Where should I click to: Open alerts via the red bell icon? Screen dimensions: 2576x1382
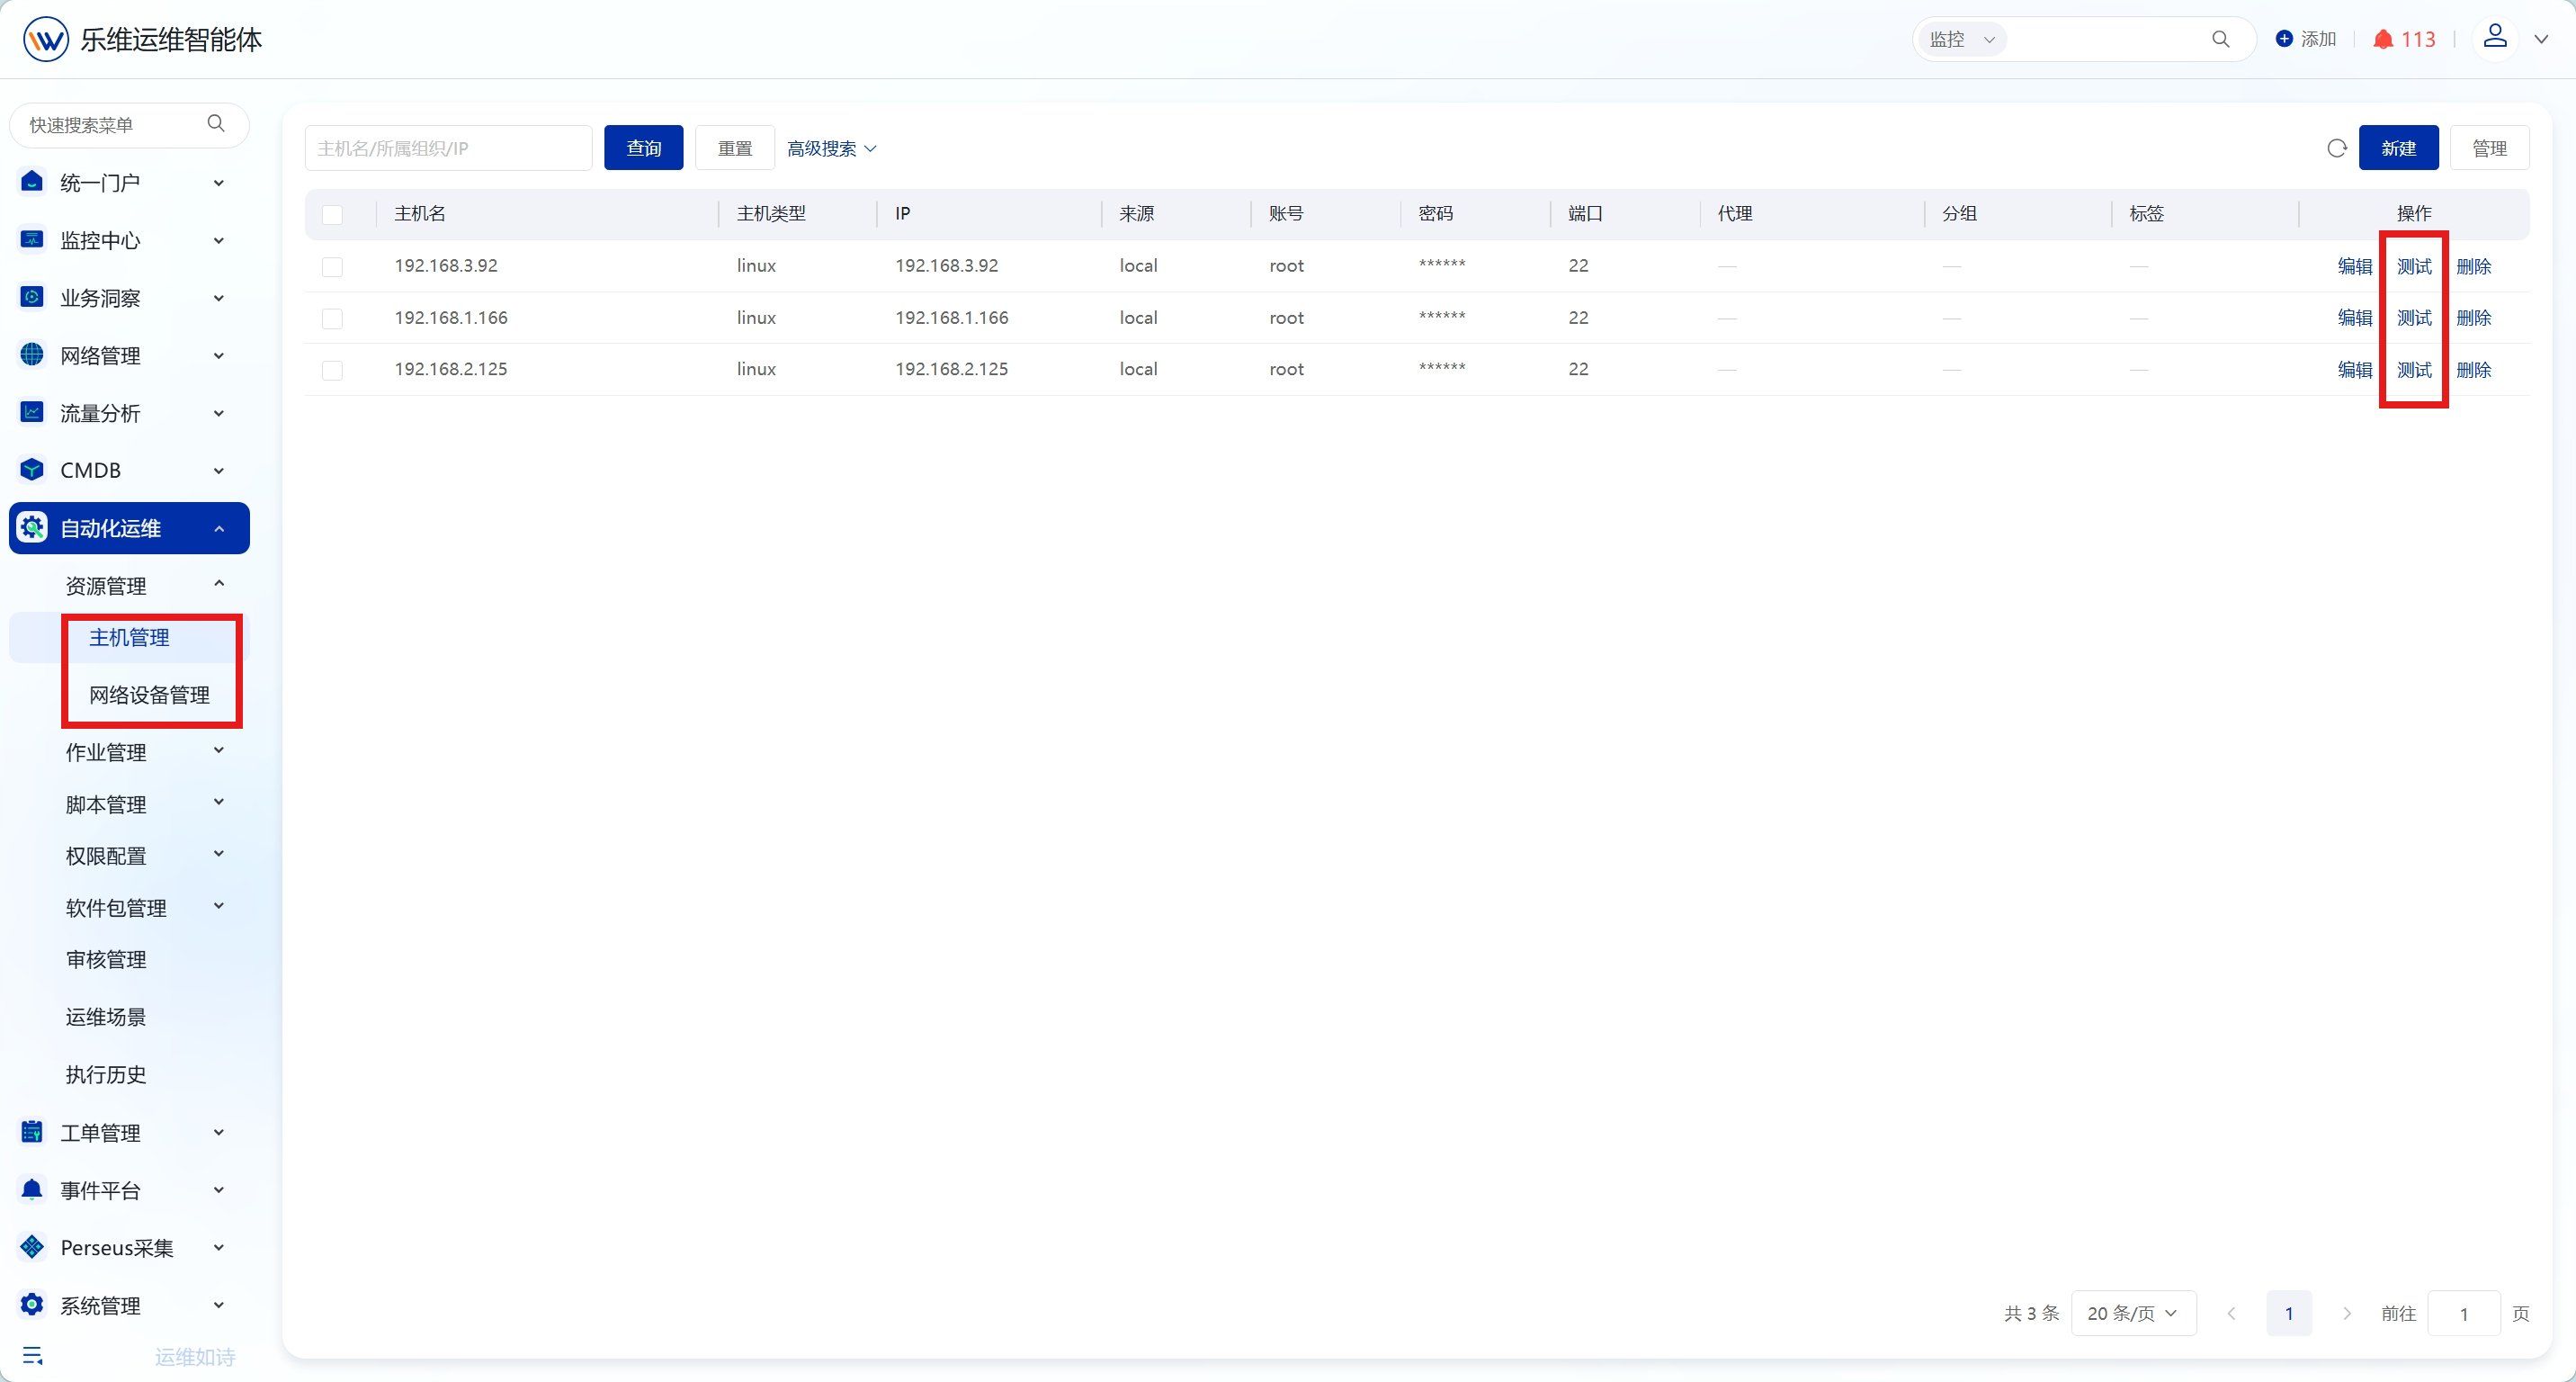(2383, 39)
